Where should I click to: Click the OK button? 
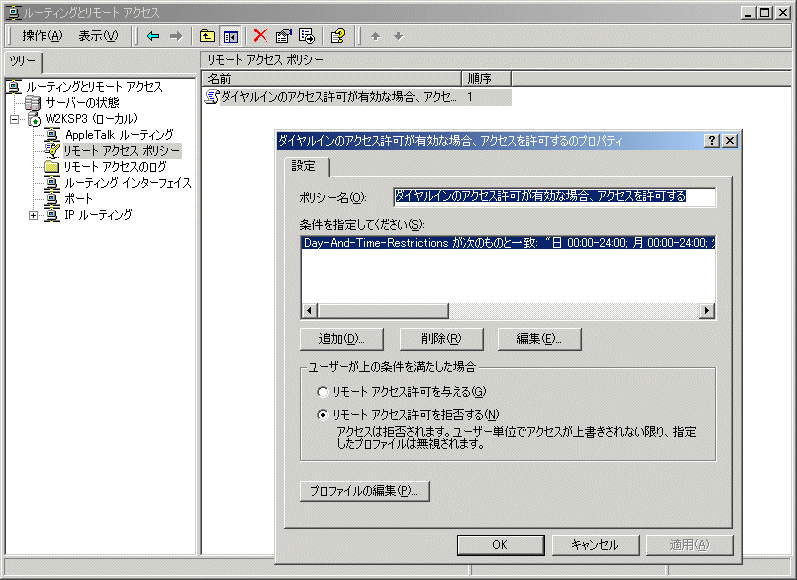tap(500, 545)
